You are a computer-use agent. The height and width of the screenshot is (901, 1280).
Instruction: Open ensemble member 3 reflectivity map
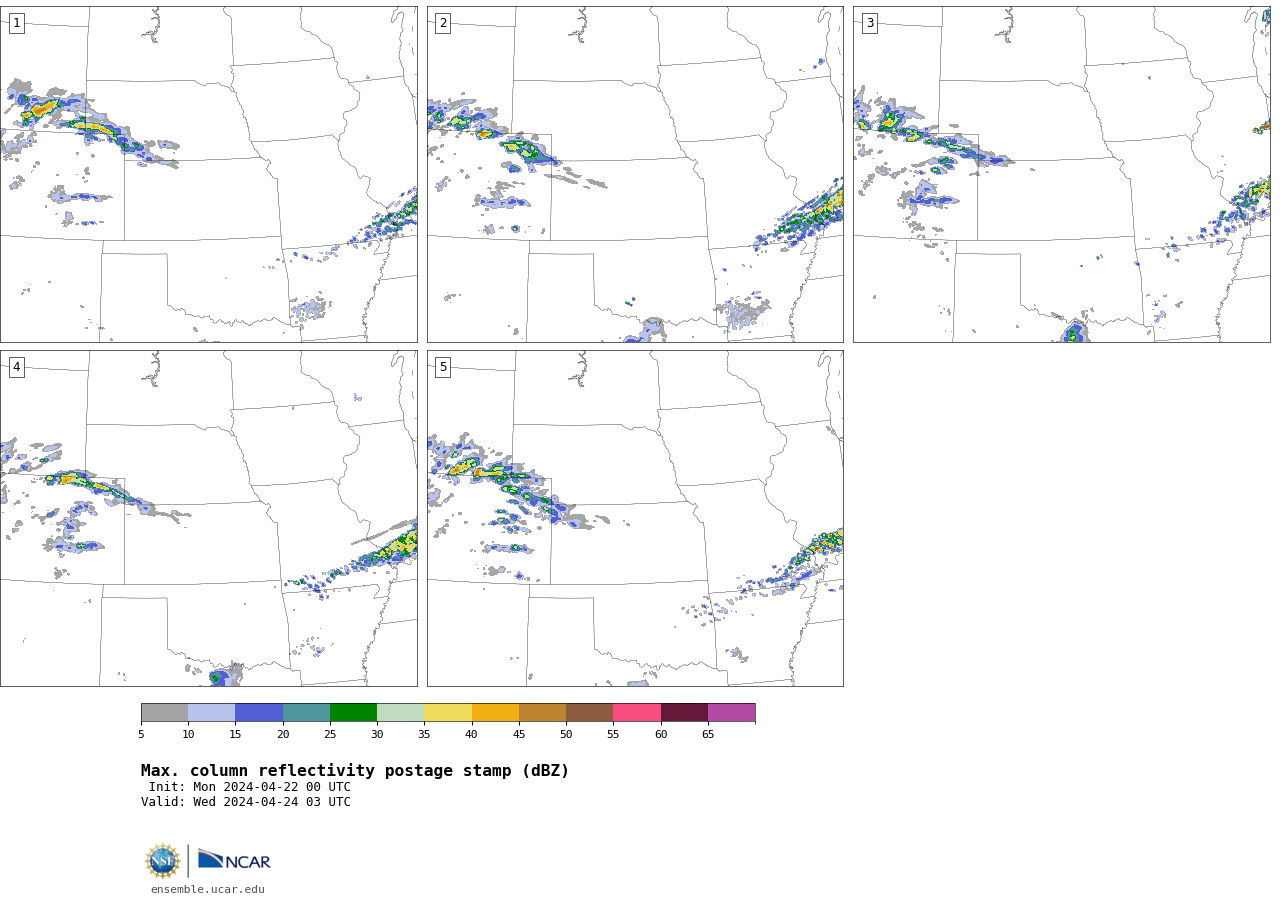tap(1061, 174)
